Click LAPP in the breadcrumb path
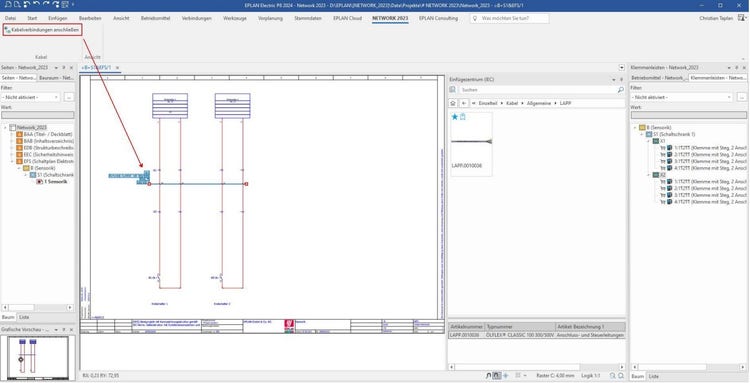This screenshot has height=383, width=750. tap(564, 103)
